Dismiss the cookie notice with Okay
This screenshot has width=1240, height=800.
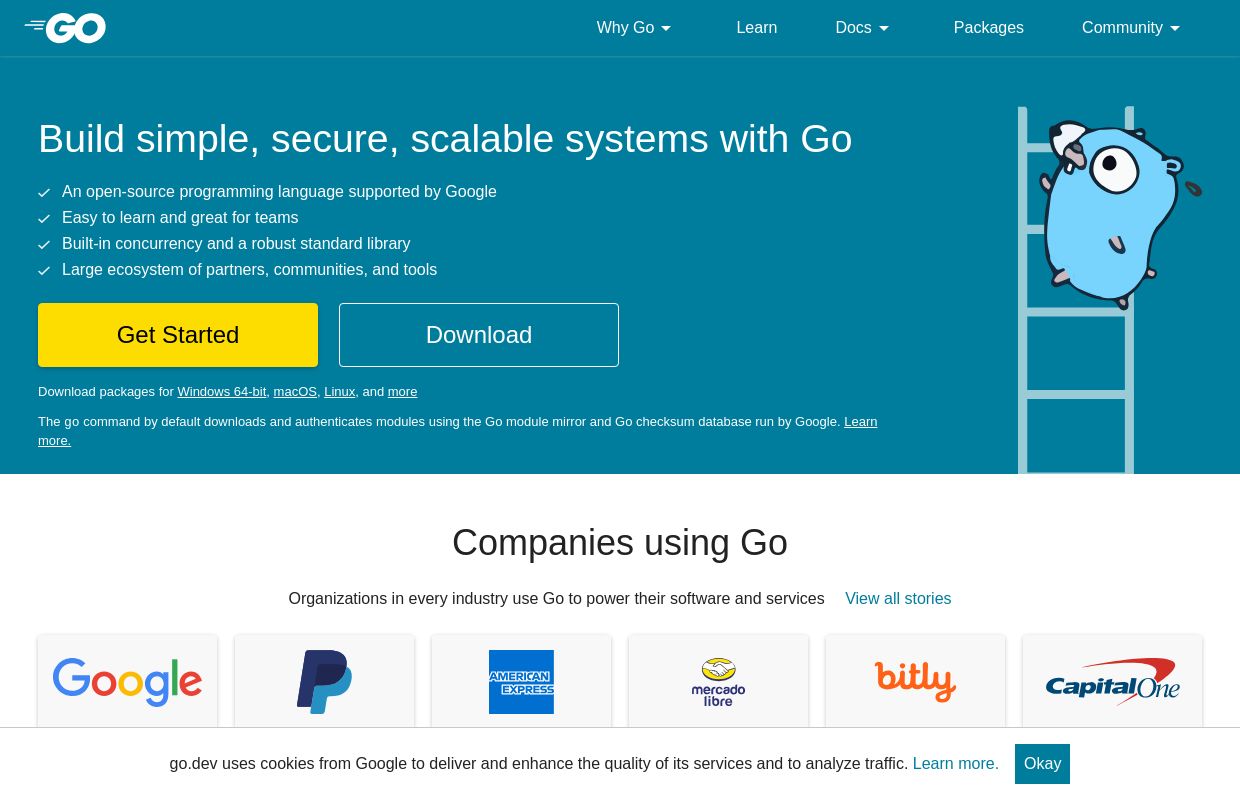1042,763
